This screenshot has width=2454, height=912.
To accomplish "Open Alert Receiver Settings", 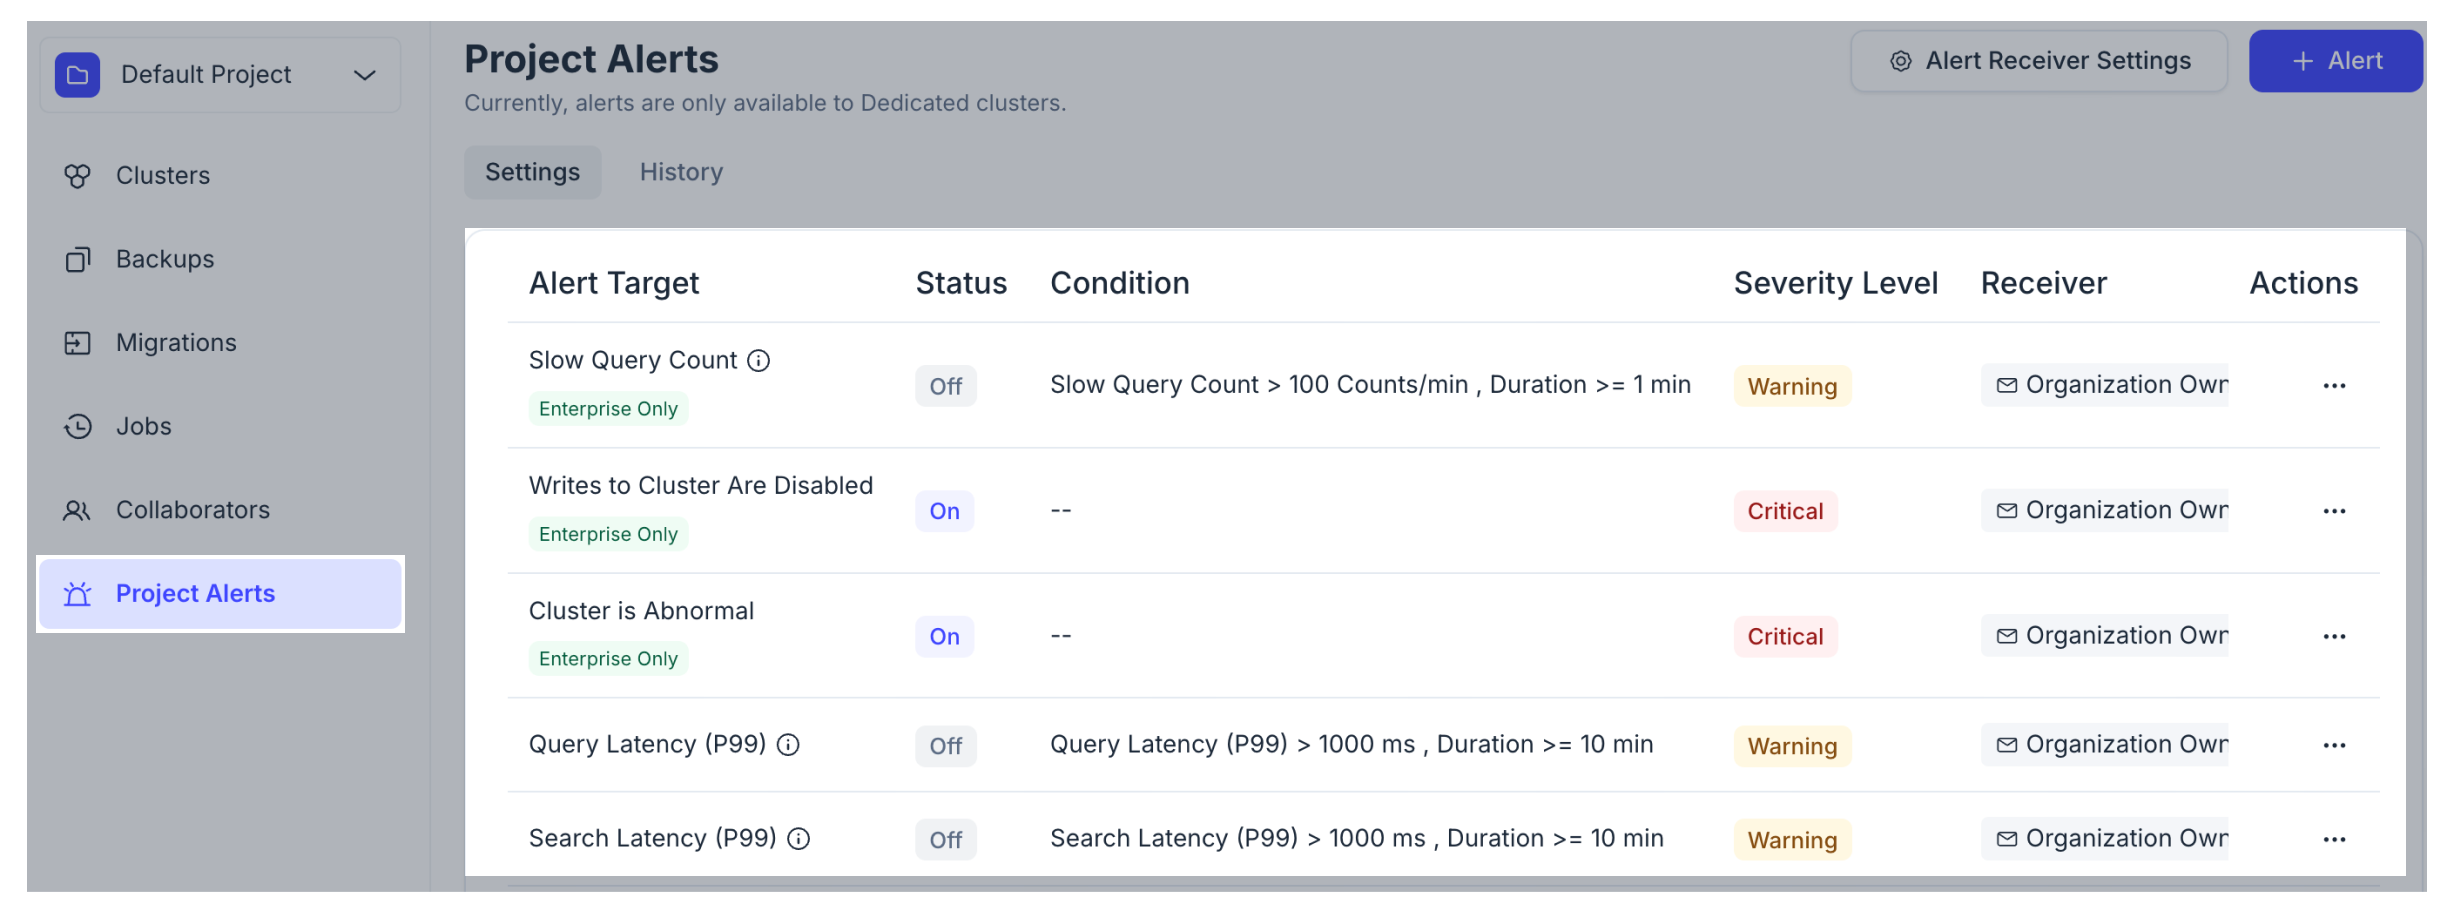I will pos(2038,61).
